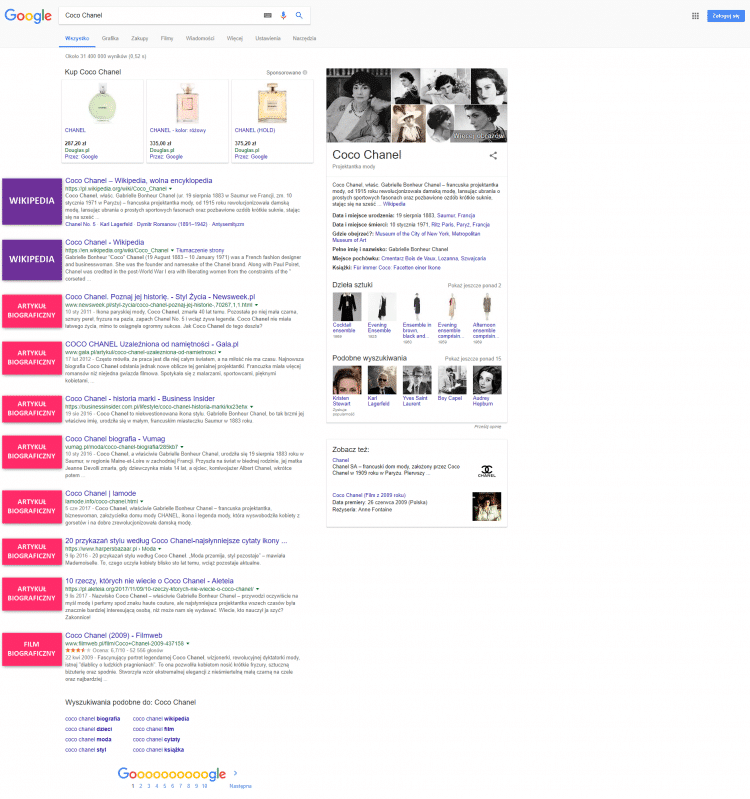Switch to the Zakupy tab
This screenshot has height=799, width=750.
click(140, 38)
